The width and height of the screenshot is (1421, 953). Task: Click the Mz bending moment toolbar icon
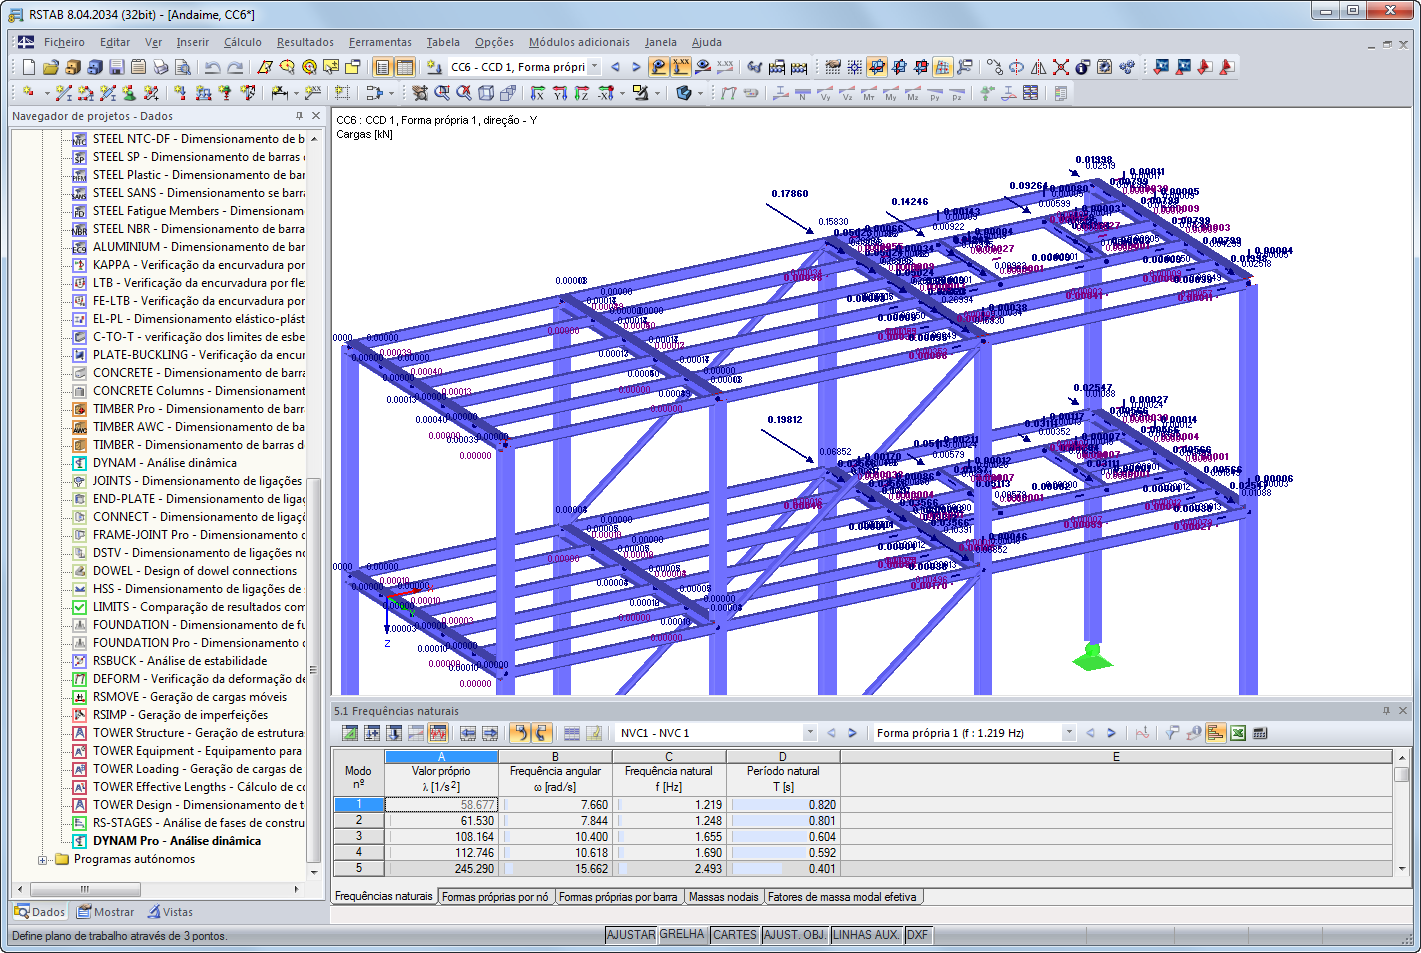(912, 93)
